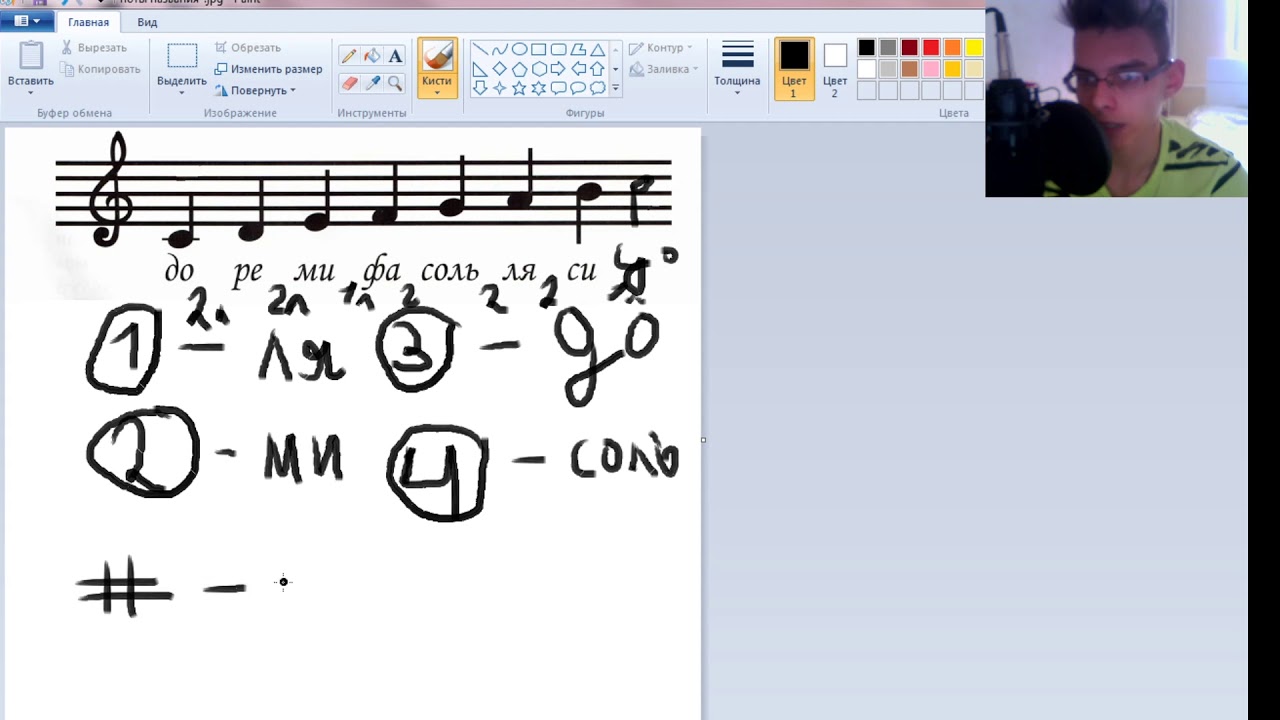Screen dimensions: 1280x720
Task: Open the blue Paint file menu button
Action: pos(27,21)
